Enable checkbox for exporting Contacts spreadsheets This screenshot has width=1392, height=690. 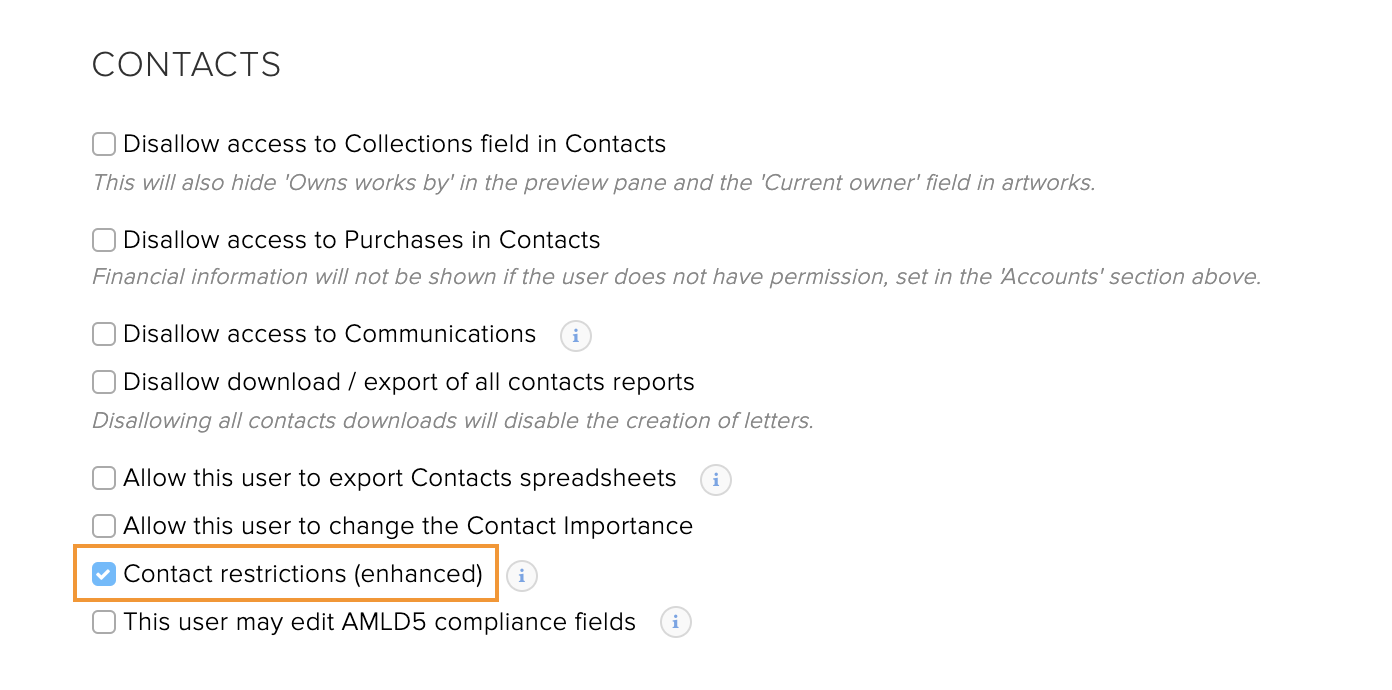104,478
